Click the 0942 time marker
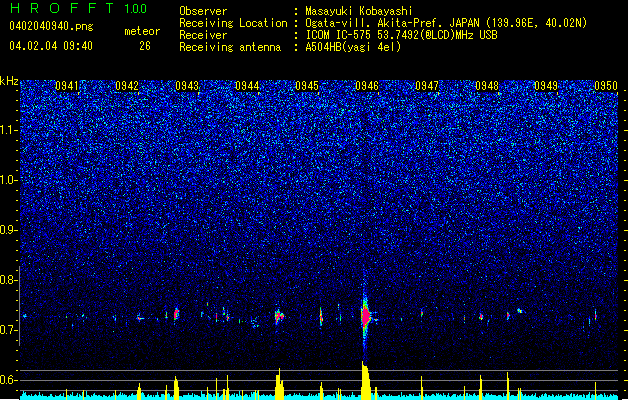 click(x=127, y=86)
